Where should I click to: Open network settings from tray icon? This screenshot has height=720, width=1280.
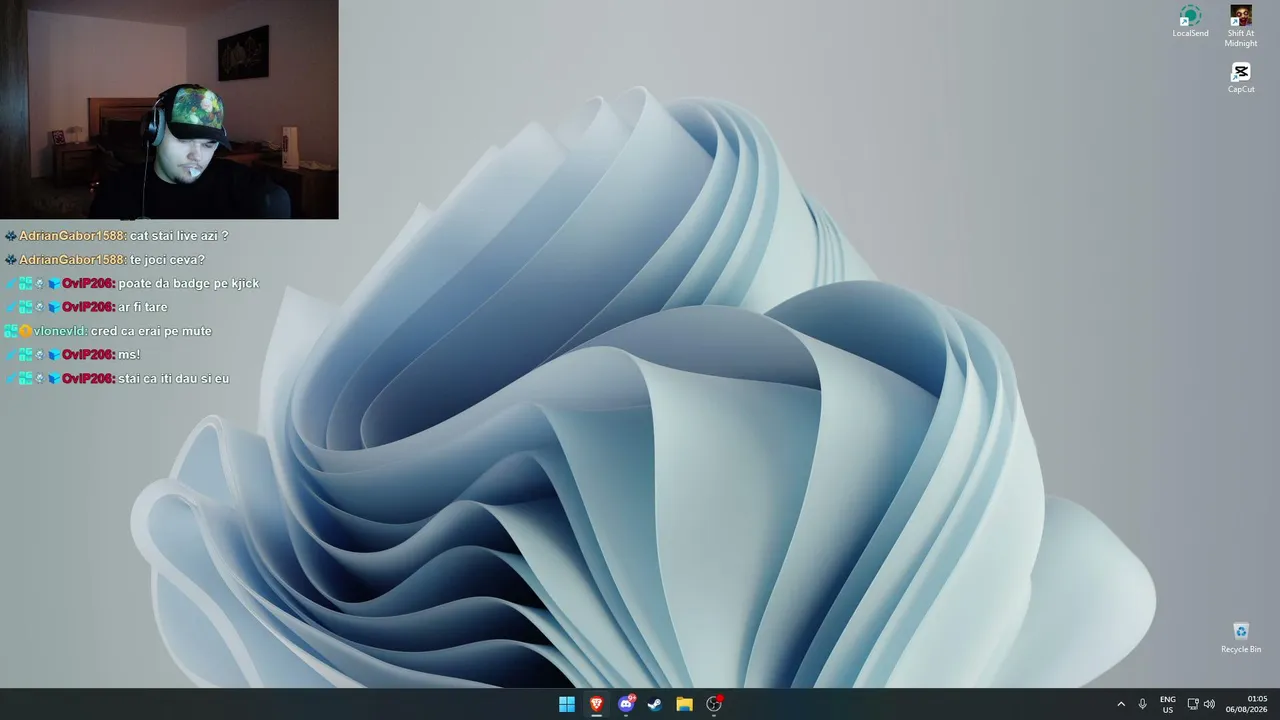coord(1193,704)
